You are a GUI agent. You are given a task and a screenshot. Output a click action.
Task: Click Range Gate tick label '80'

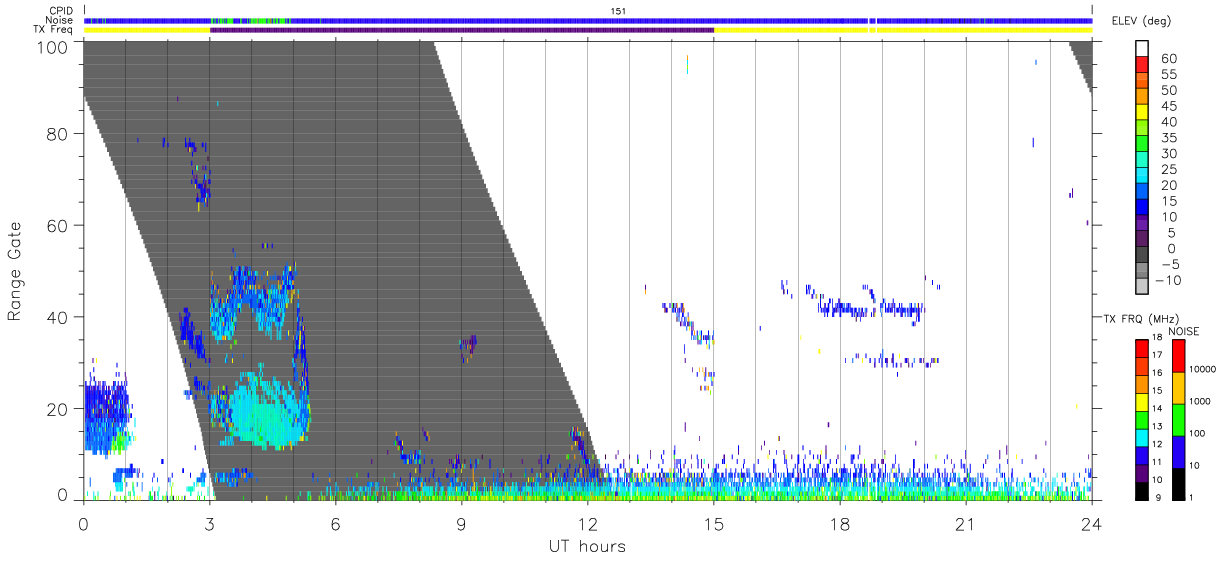pyautogui.click(x=58, y=134)
